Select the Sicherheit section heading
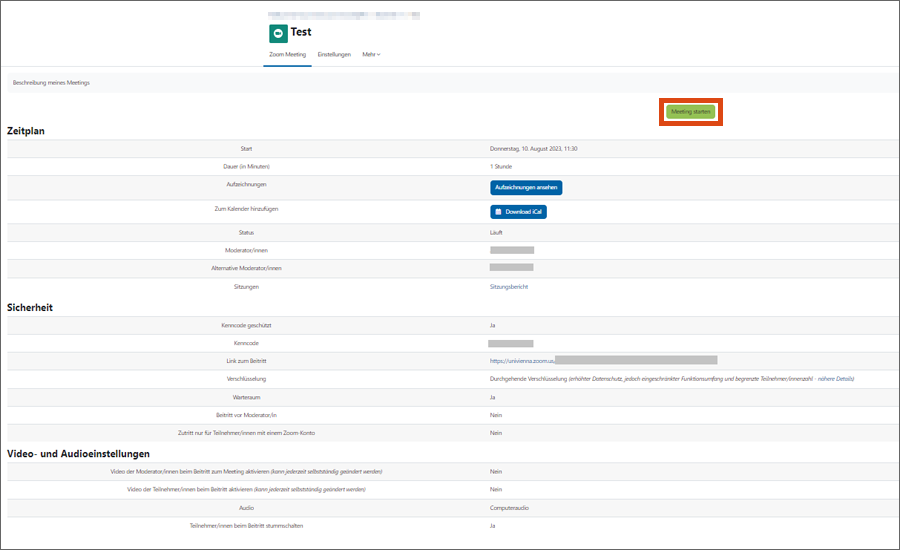The width and height of the screenshot is (900, 550). (x=30, y=307)
